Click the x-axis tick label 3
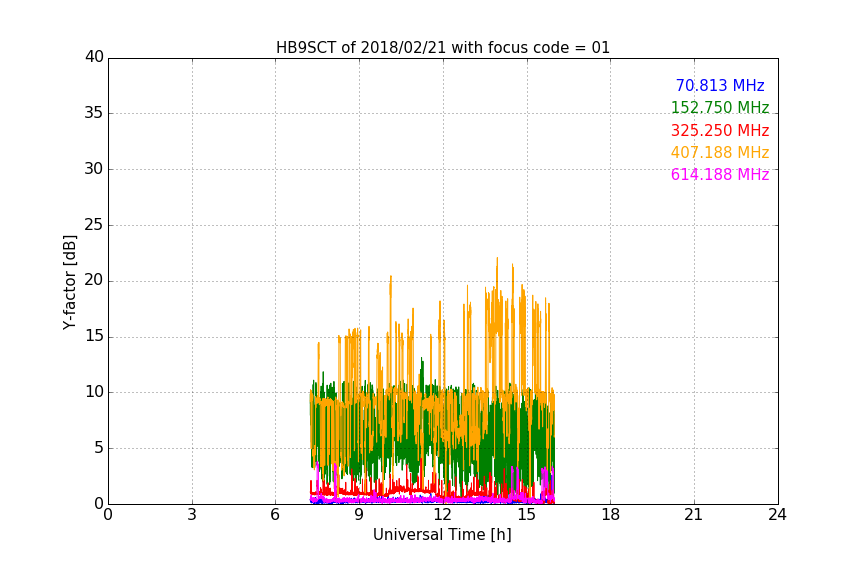The height and width of the screenshot is (576, 864). (192, 515)
